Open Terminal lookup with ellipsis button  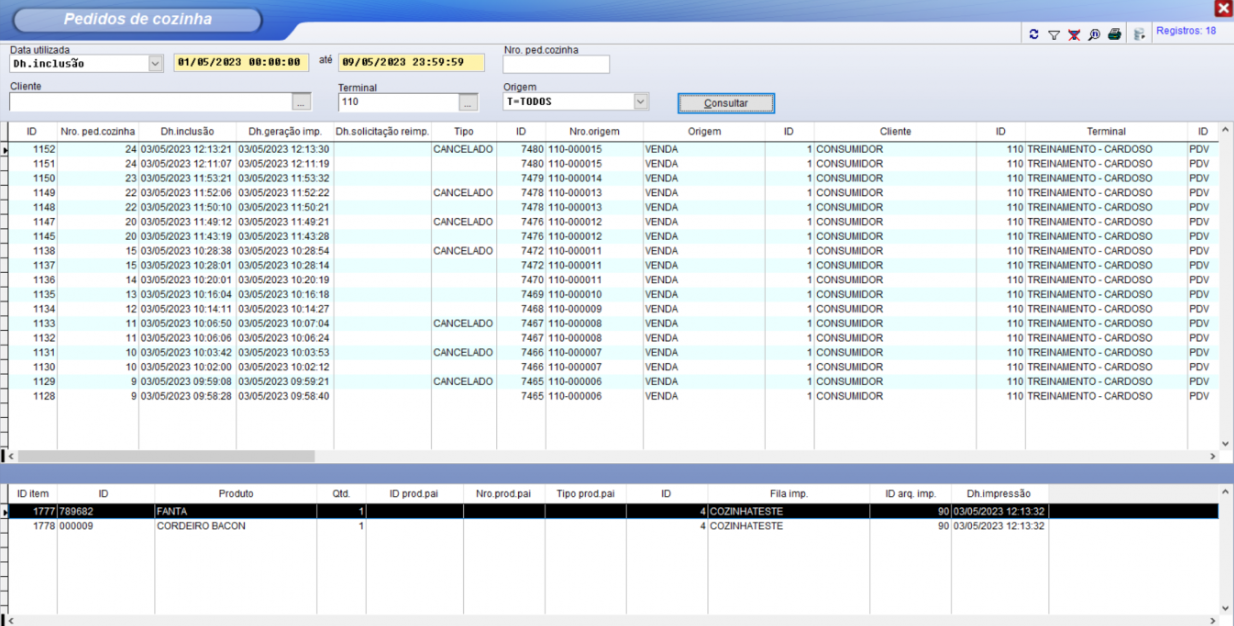[468, 102]
